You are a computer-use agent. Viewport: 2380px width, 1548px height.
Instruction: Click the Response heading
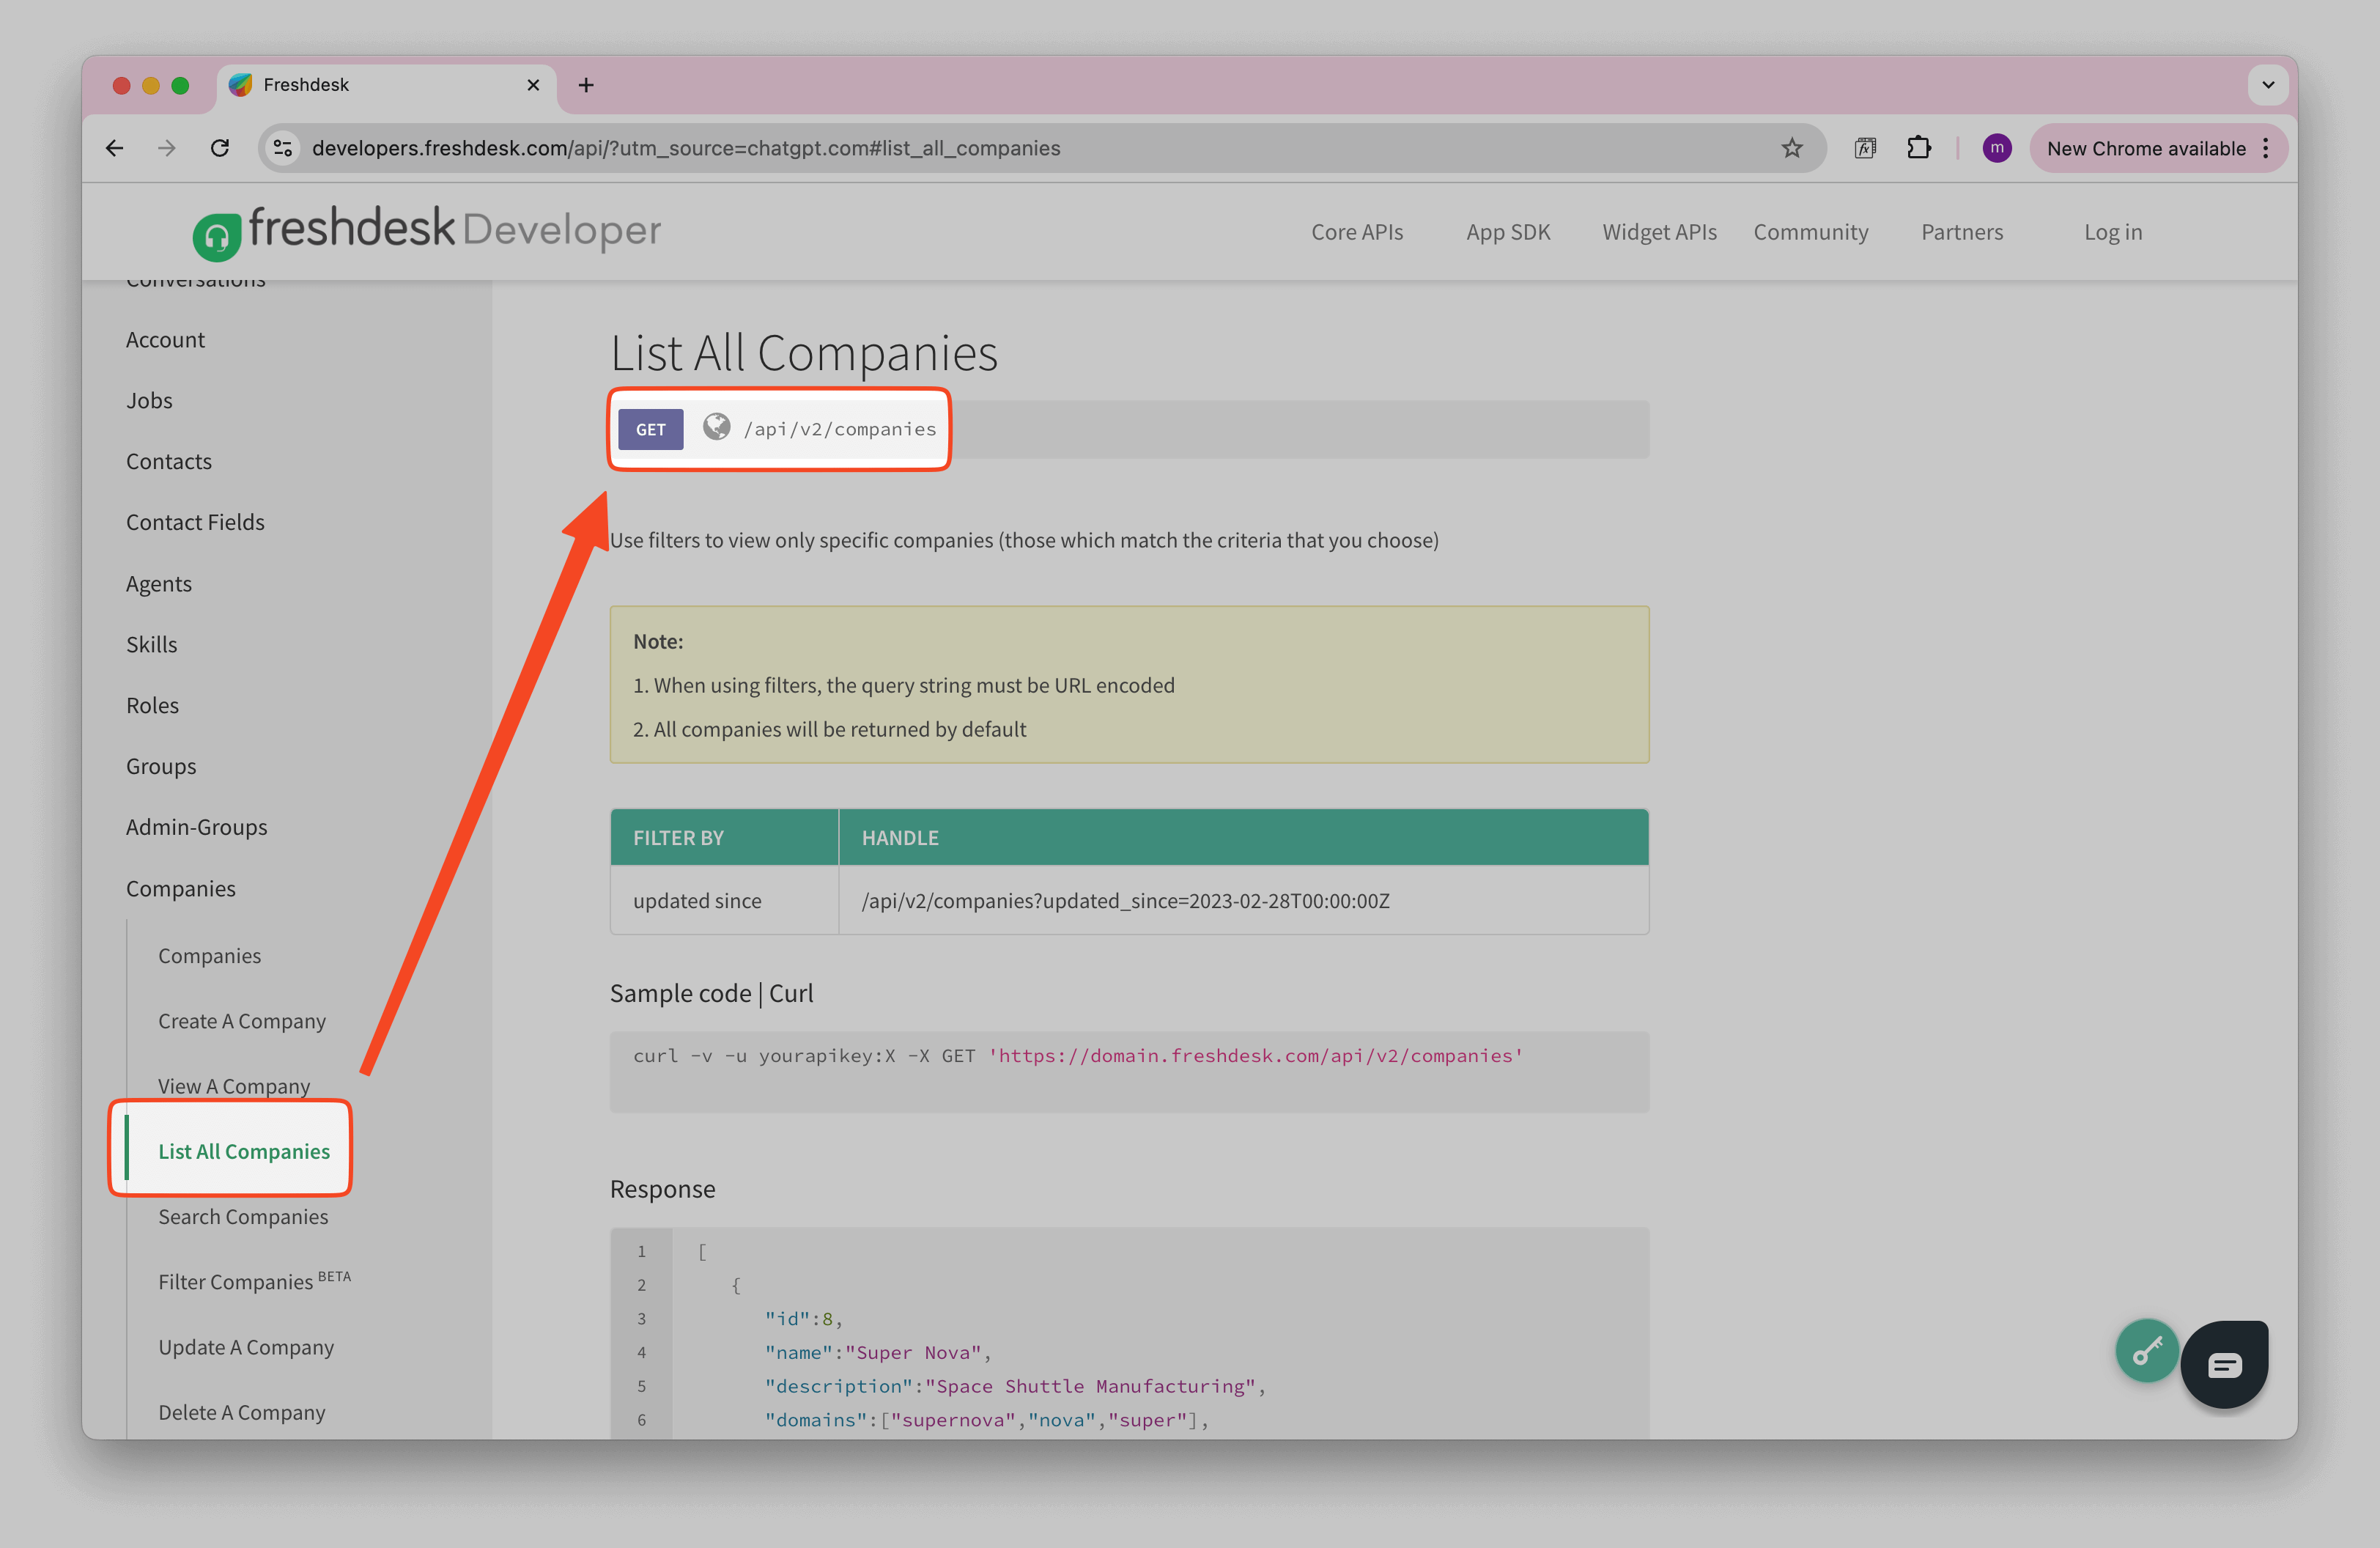click(662, 1189)
